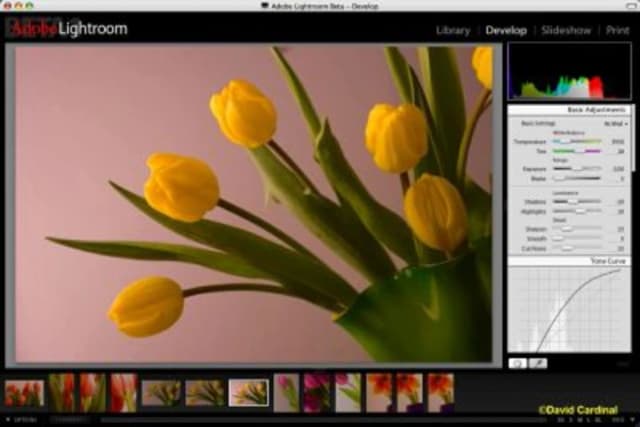The image size is (640, 427).
Task: Click the window toolbar toggle pill button
Action: tap(631, 6)
